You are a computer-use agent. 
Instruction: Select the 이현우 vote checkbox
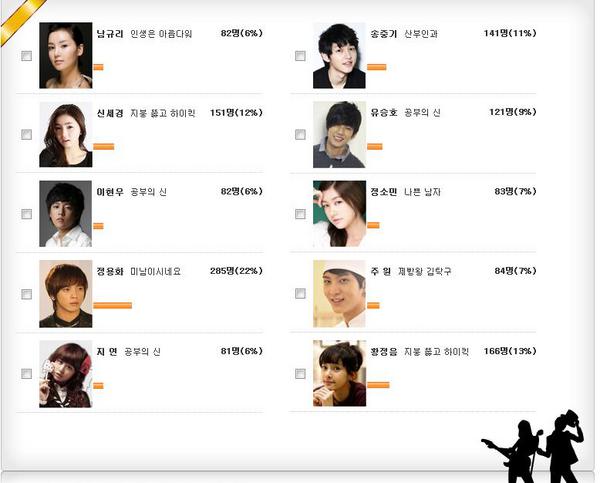coord(26,214)
